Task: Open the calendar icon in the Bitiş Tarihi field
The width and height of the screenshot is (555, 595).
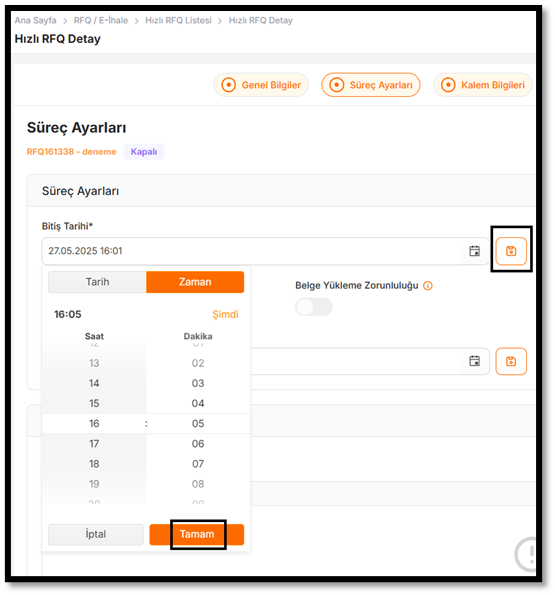Action: tap(474, 251)
